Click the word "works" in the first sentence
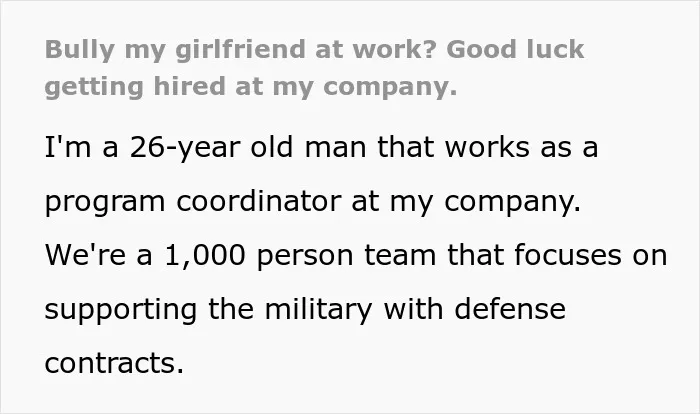The image size is (700, 414). (487, 146)
